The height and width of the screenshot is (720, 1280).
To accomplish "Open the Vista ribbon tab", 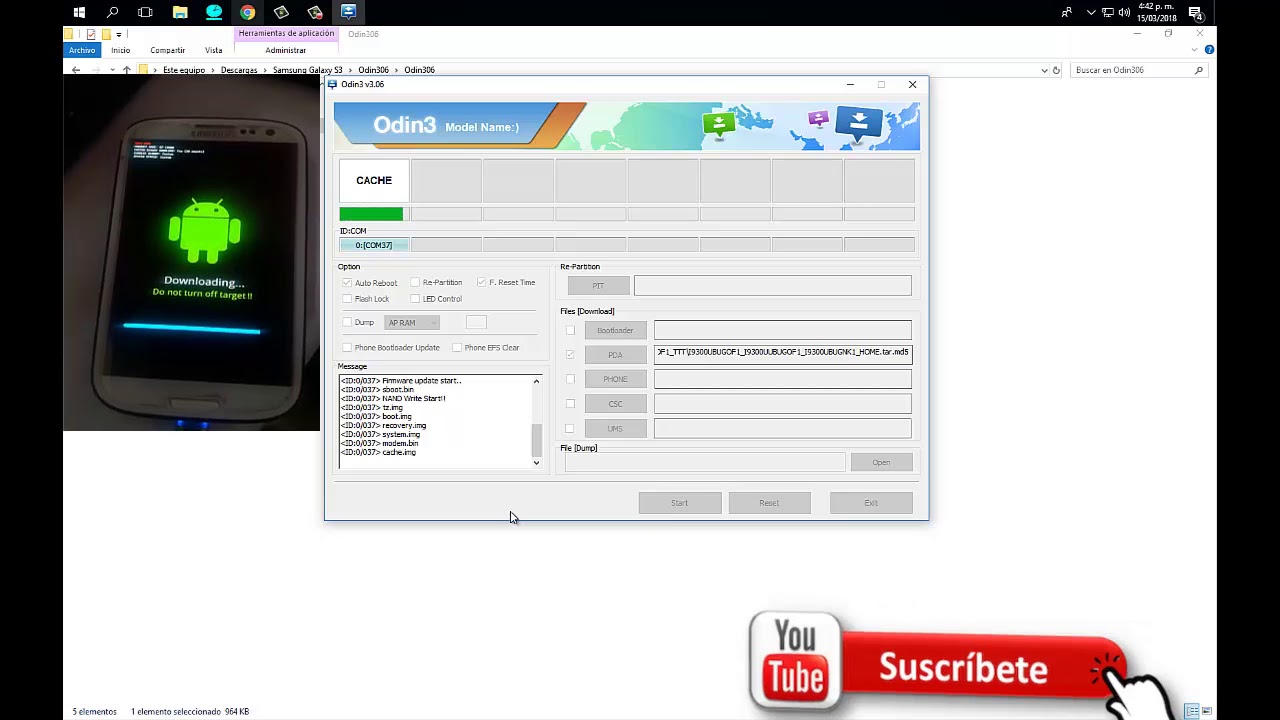I will point(213,50).
